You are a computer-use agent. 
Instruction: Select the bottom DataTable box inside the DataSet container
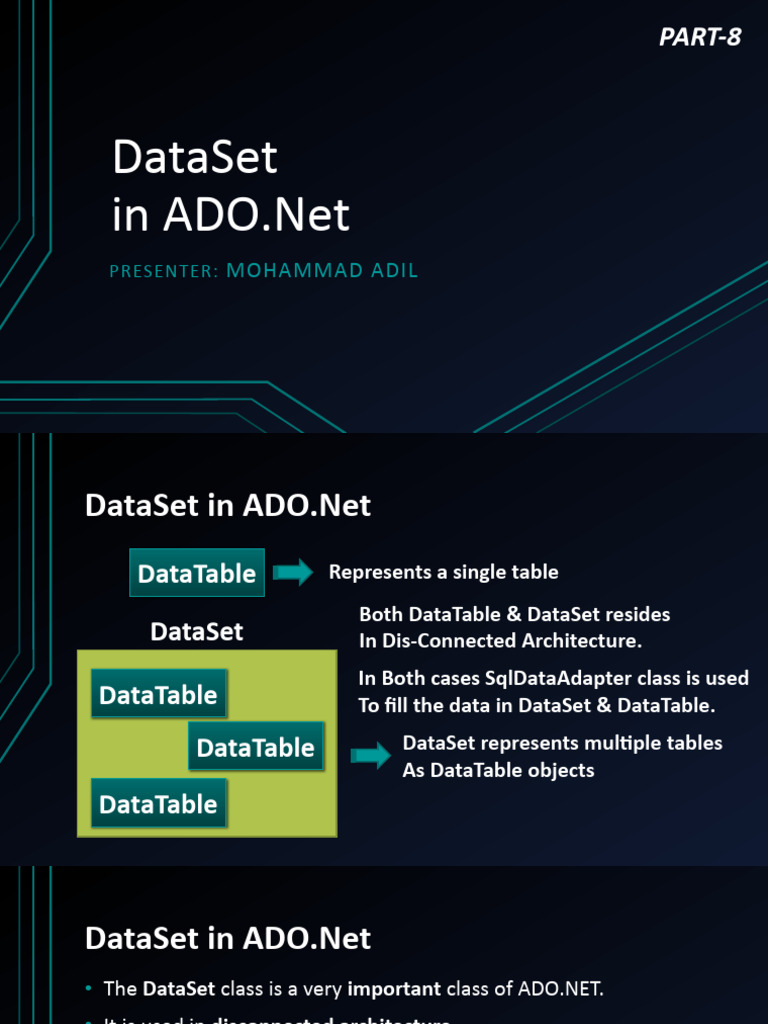[158, 804]
